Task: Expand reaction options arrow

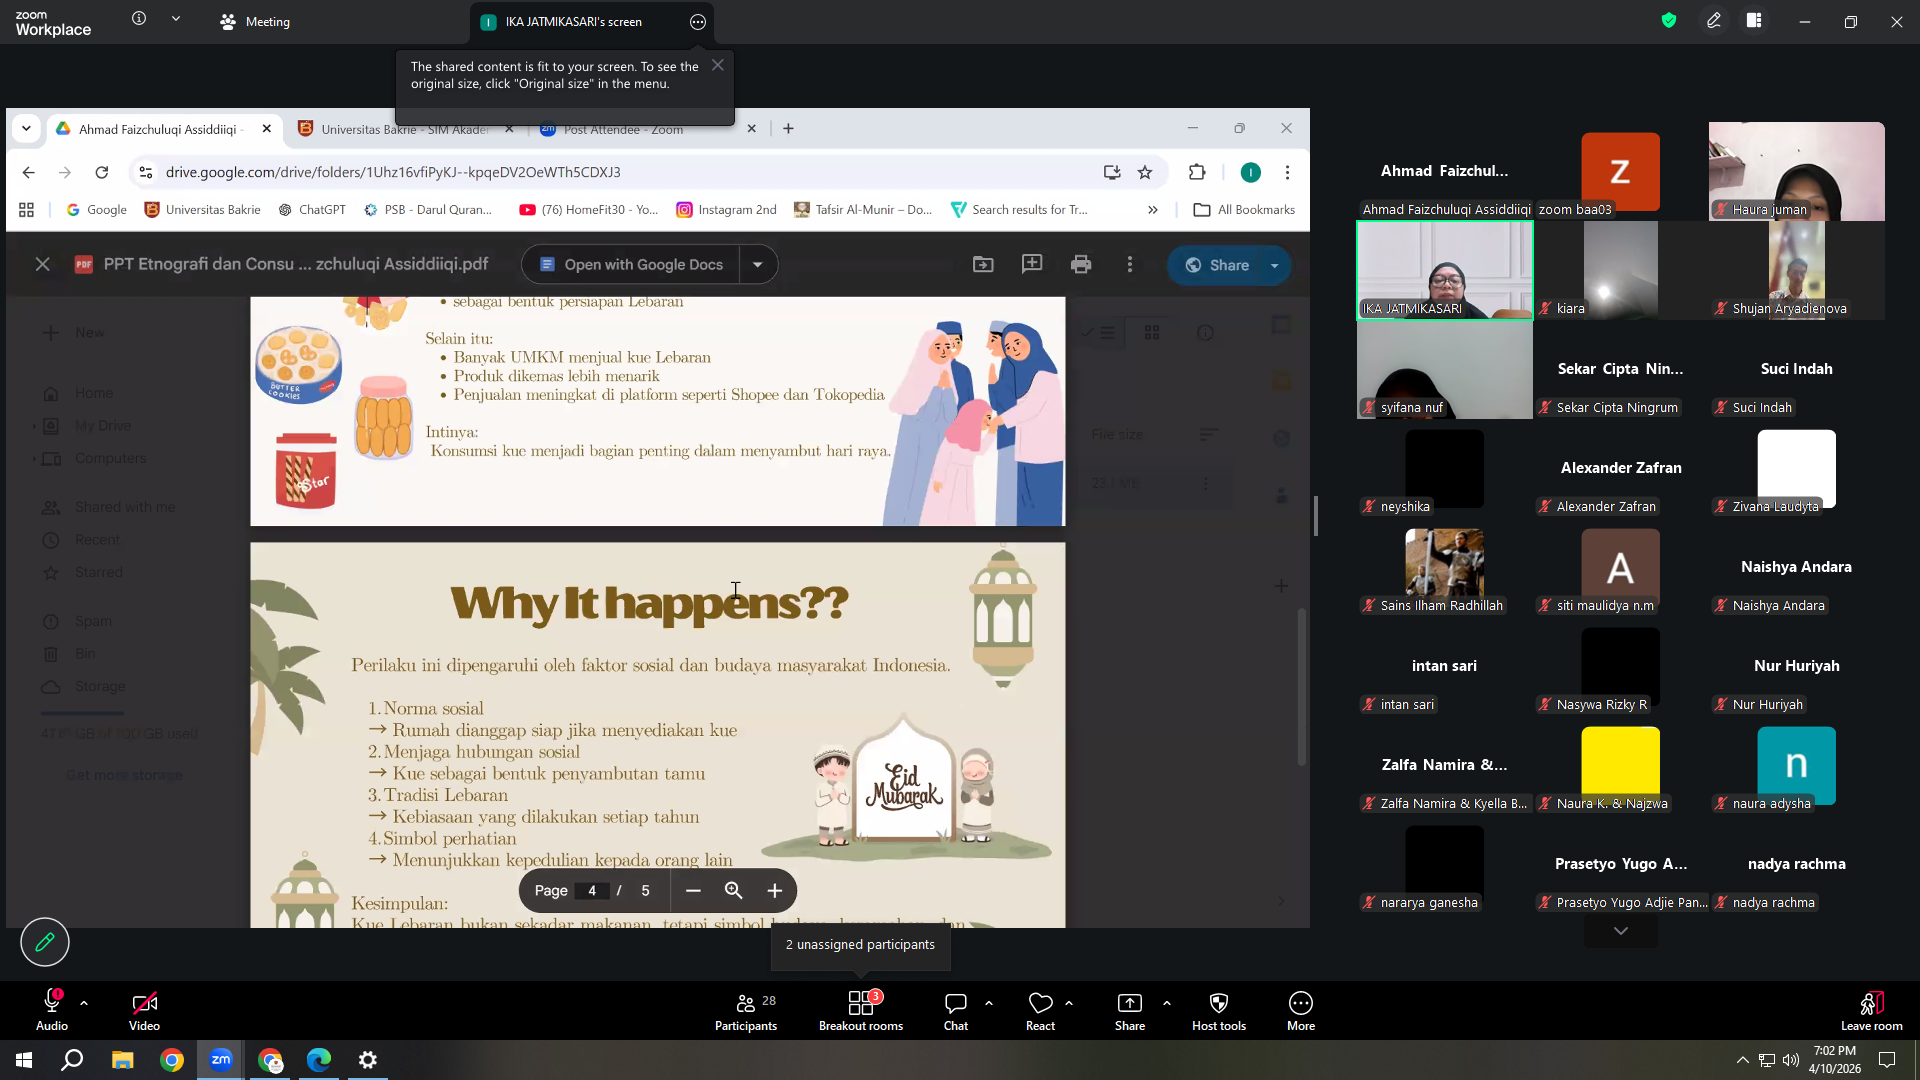Action: 1069,1002
